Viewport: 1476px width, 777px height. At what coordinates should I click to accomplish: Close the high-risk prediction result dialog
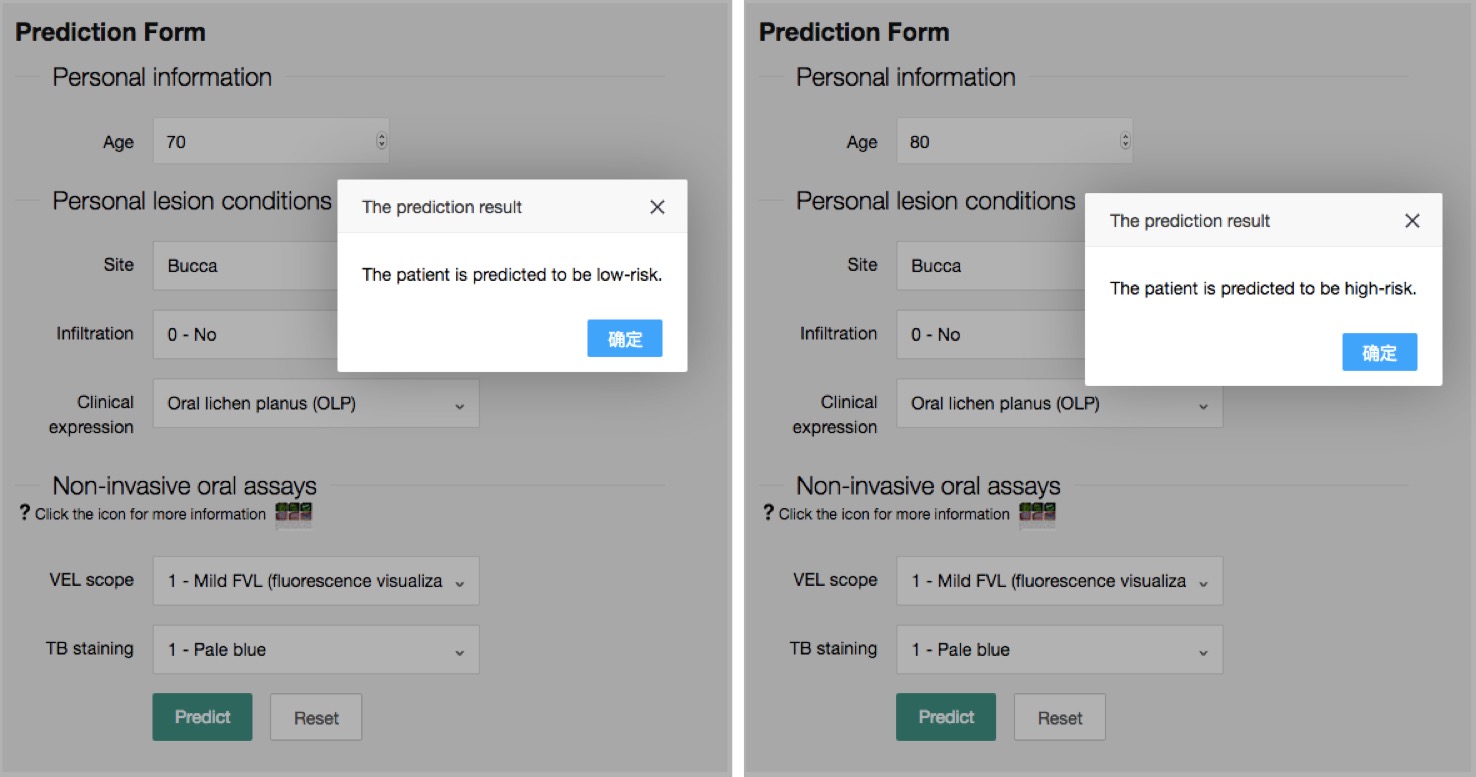[x=1412, y=221]
